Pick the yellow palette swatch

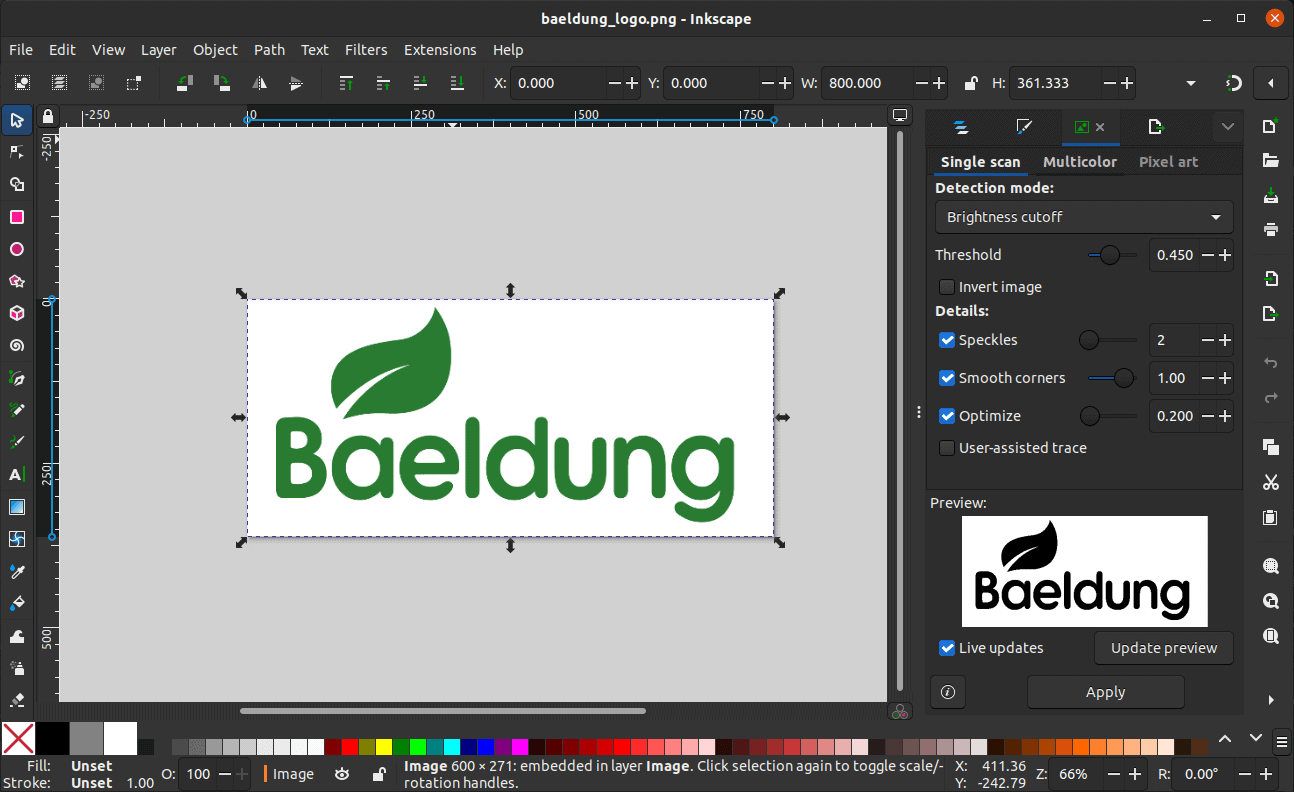click(x=384, y=747)
